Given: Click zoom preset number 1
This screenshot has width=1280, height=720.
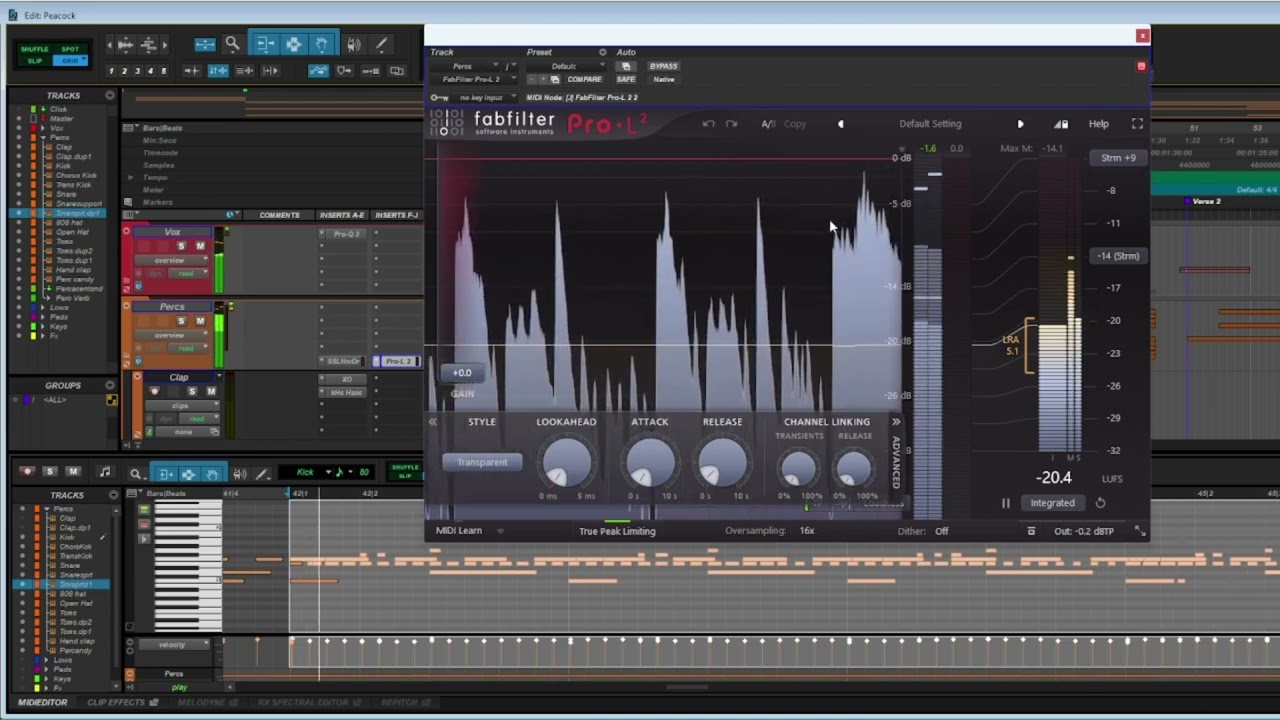Looking at the screenshot, I should pyautogui.click(x=112, y=71).
